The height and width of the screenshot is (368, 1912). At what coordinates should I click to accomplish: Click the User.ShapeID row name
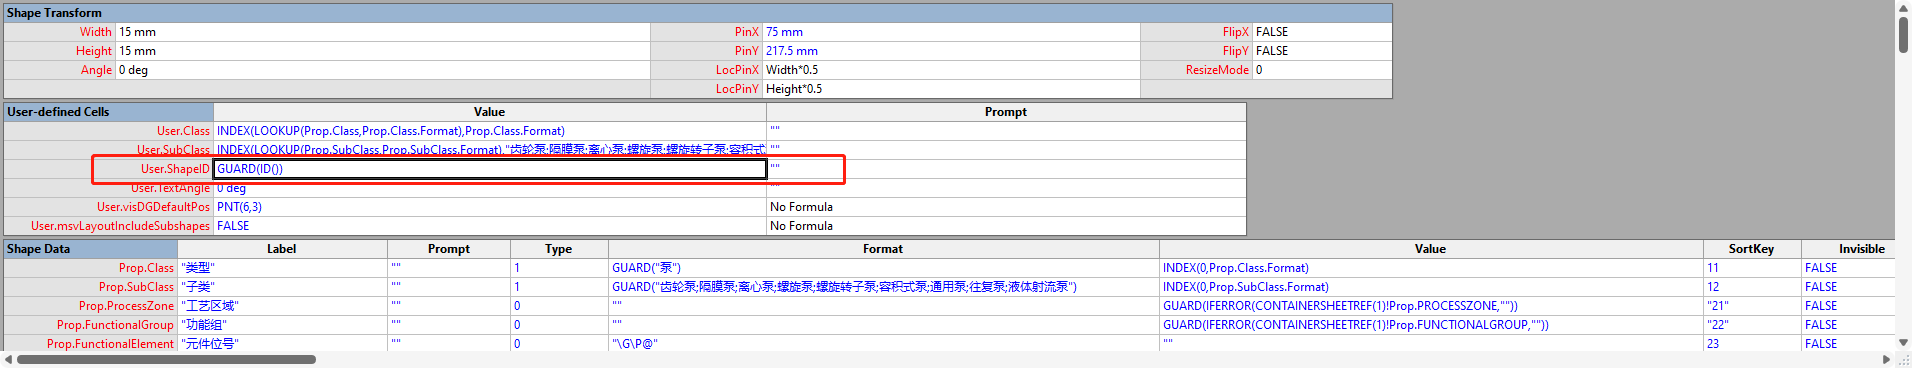point(175,169)
